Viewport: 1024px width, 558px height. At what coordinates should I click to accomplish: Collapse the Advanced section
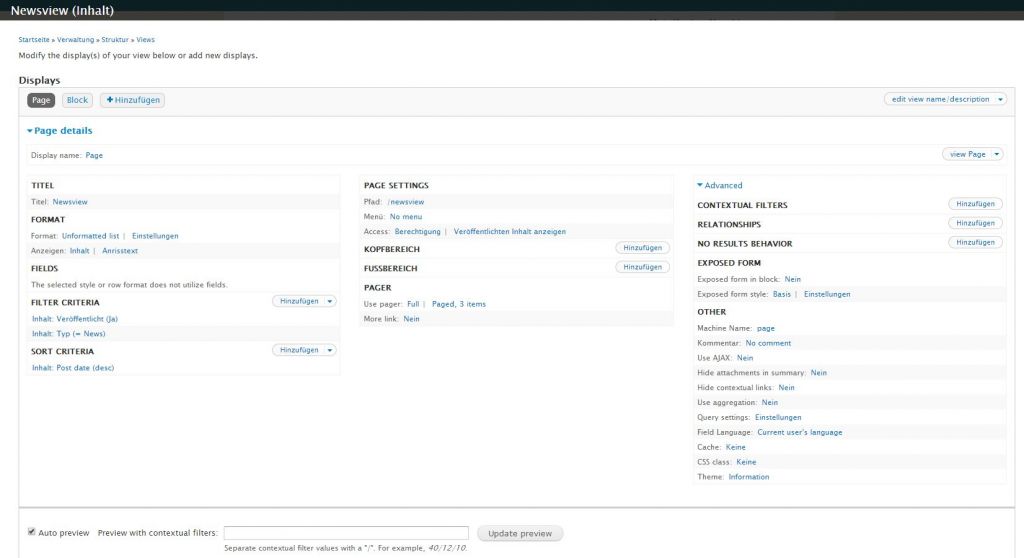[x=720, y=185]
